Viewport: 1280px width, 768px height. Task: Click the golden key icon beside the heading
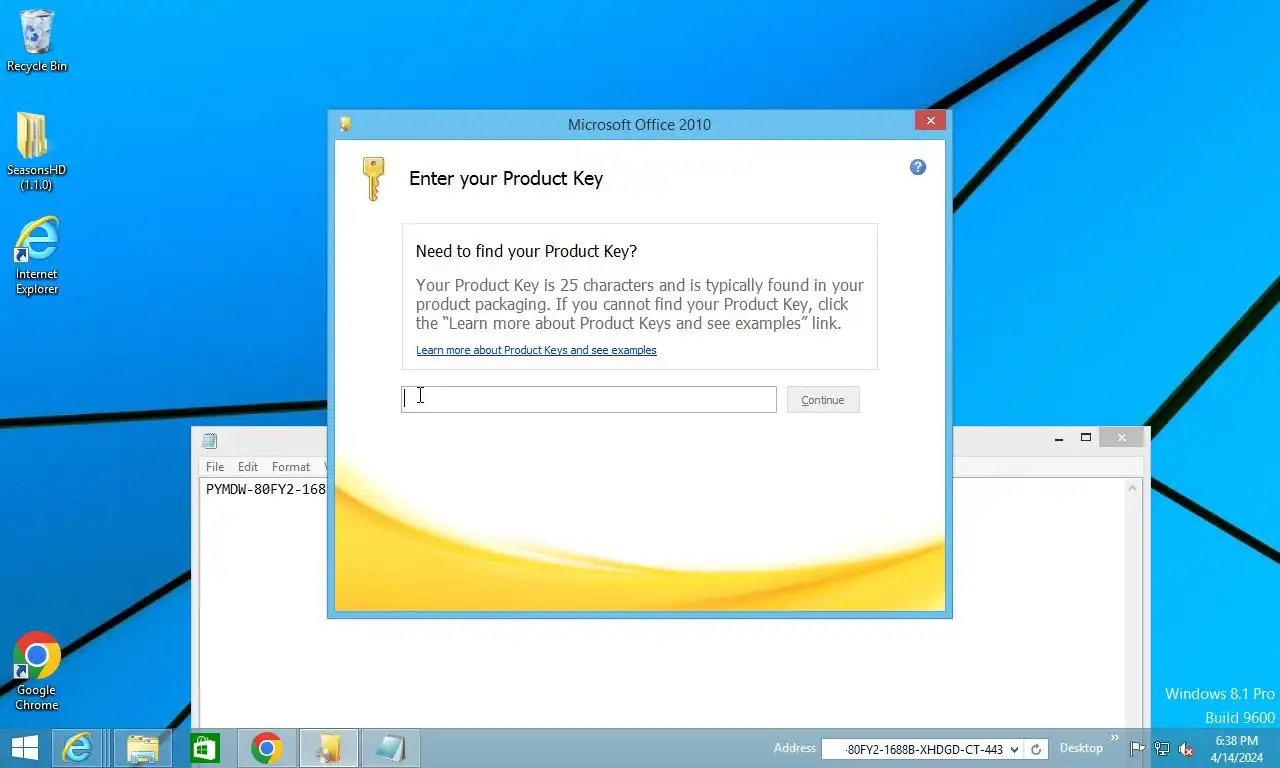click(x=373, y=178)
